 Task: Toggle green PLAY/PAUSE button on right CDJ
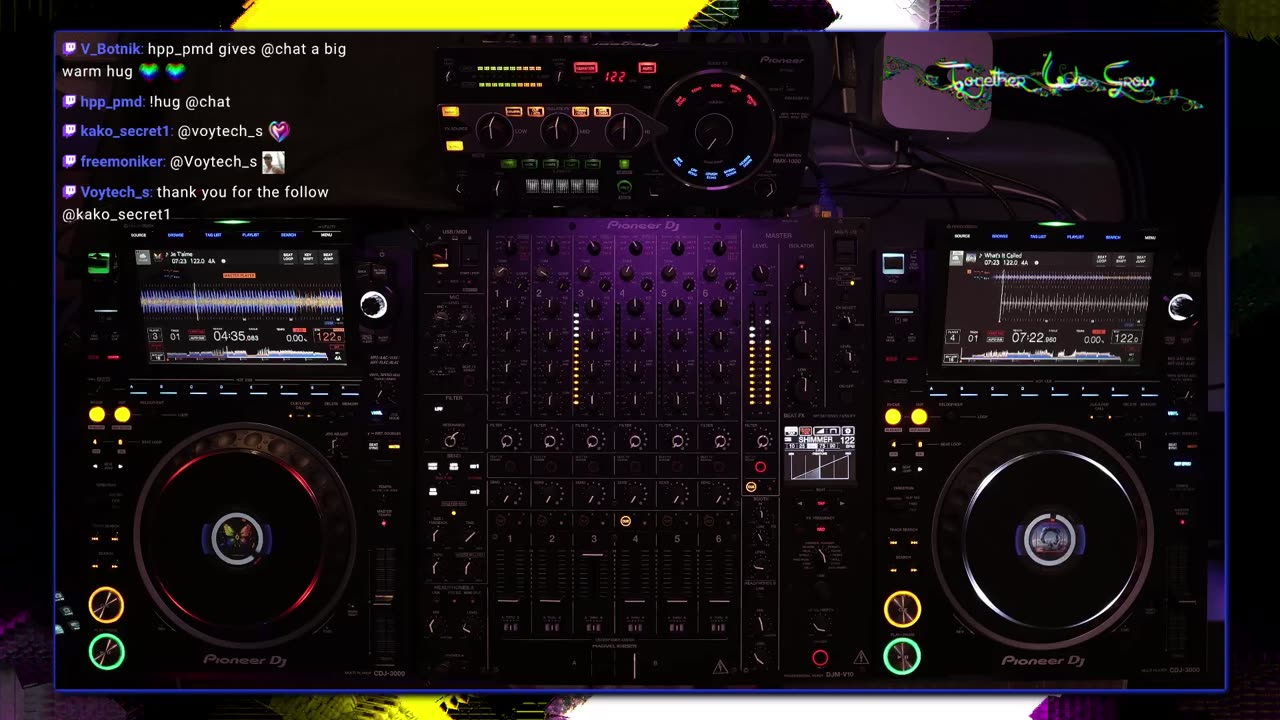pyautogui.click(x=902, y=656)
